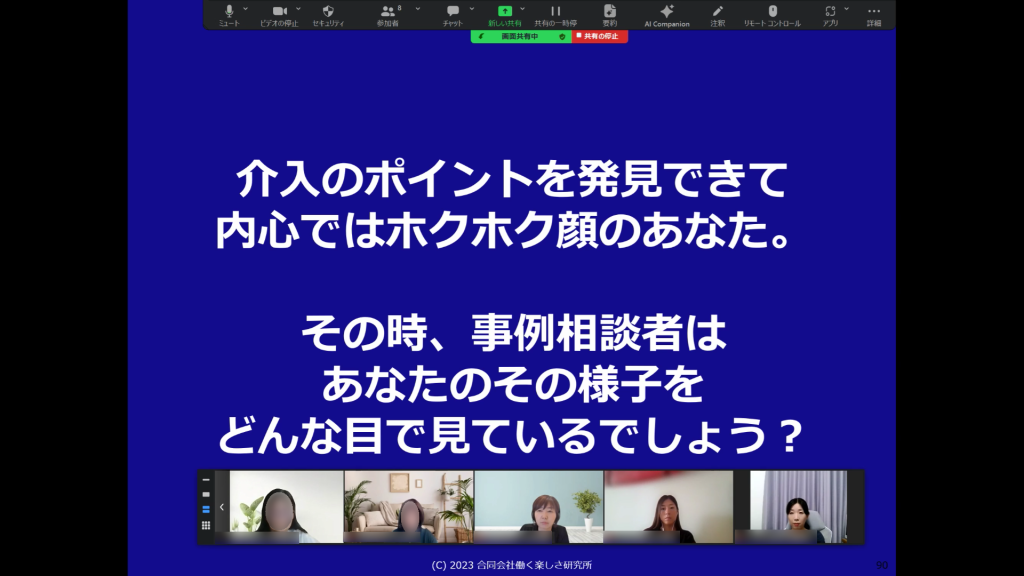The width and height of the screenshot is (1024, 576).
Task: Click the green New Share (新しい共有) icon
Action: [505, 11]
